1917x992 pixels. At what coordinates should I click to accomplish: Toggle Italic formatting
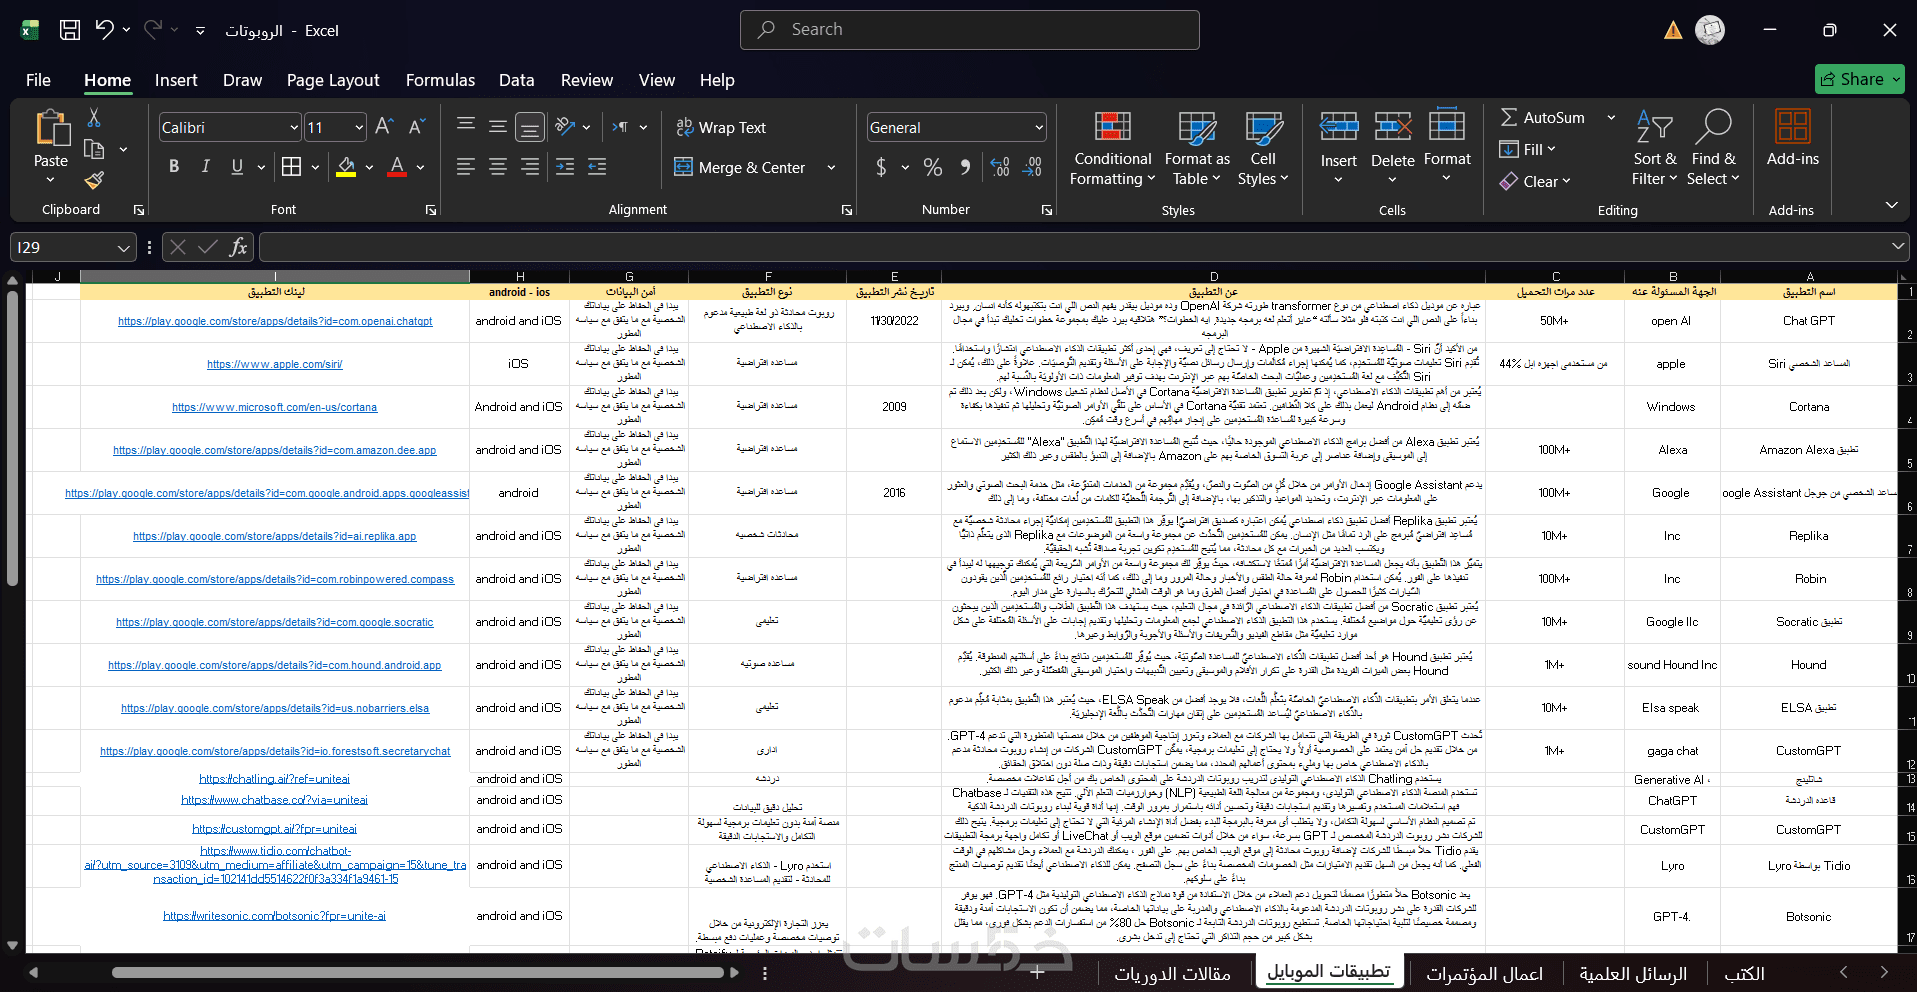(x=206, y=167)
